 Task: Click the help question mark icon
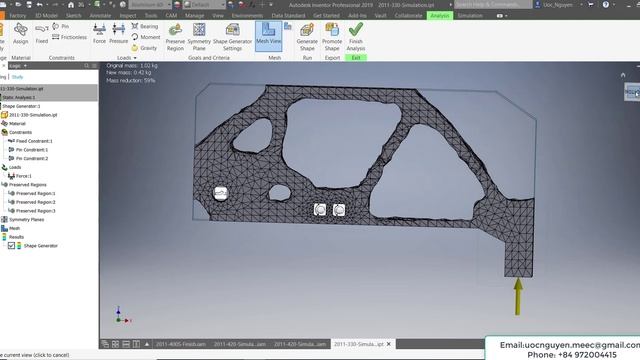606,5
